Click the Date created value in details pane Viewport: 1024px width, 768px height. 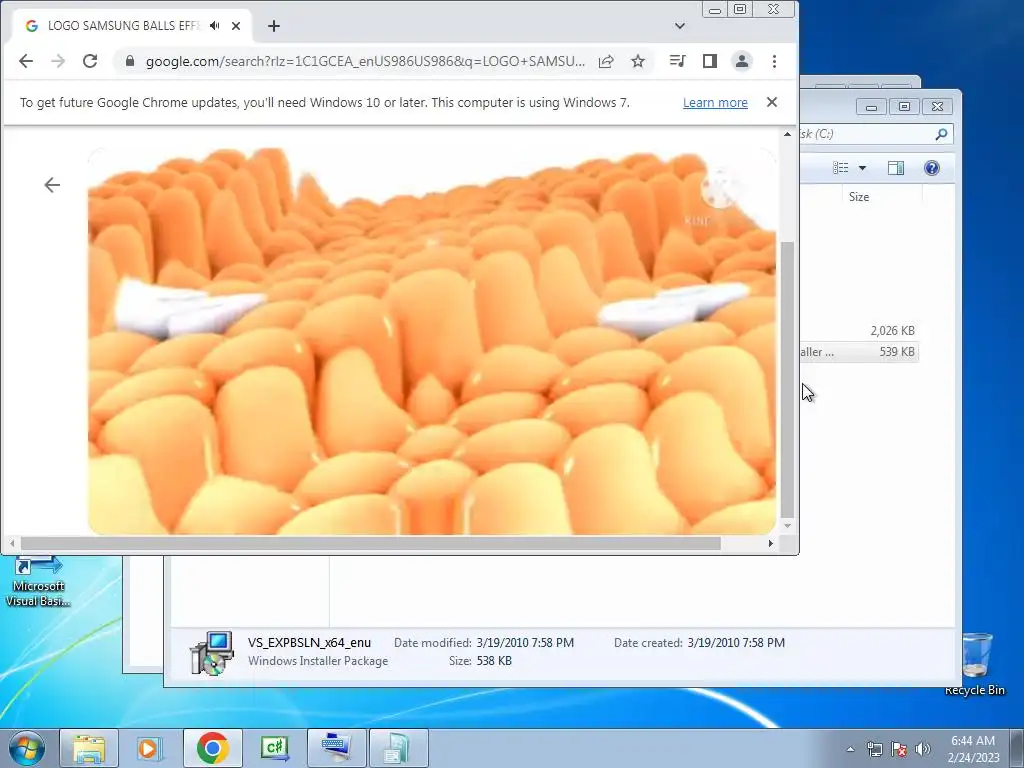click(736, 643)
